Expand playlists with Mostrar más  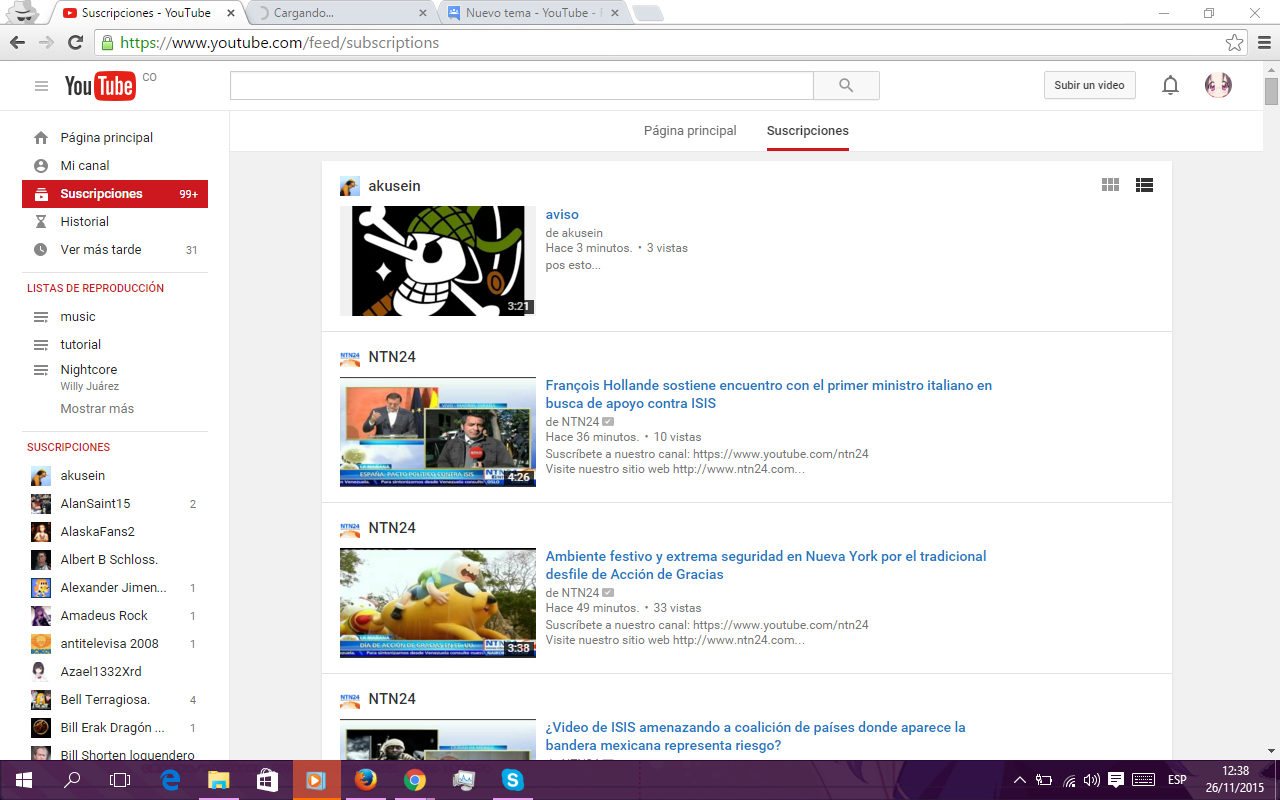pos(97,409)
